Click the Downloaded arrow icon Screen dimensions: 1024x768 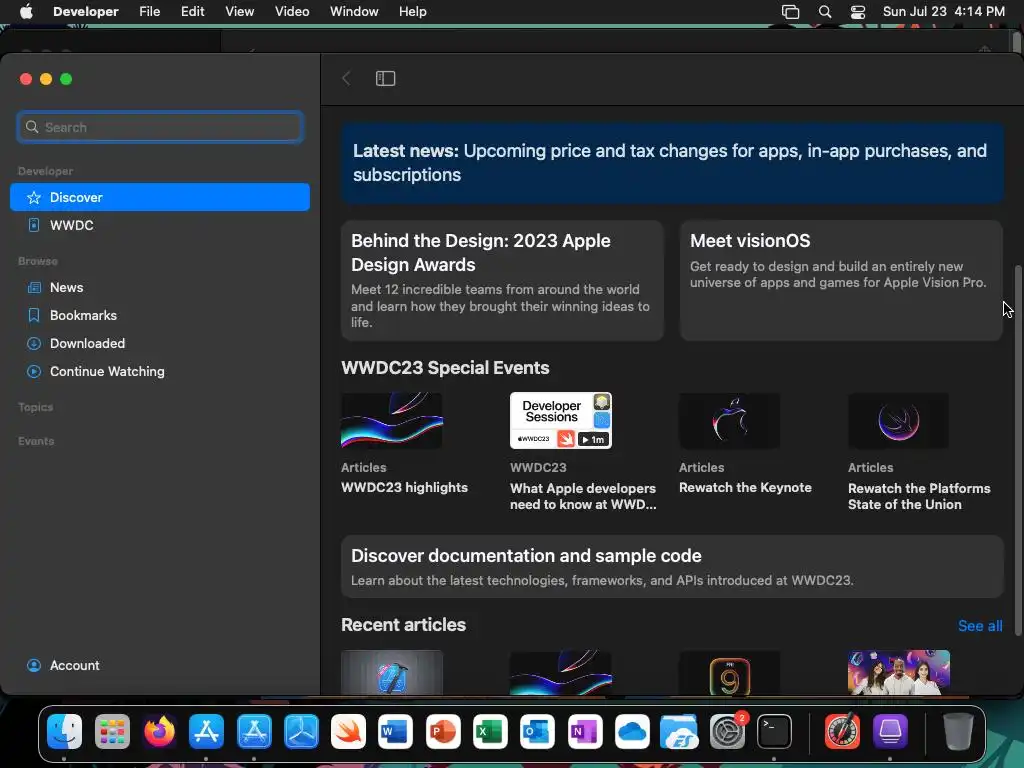coord(34,344)
